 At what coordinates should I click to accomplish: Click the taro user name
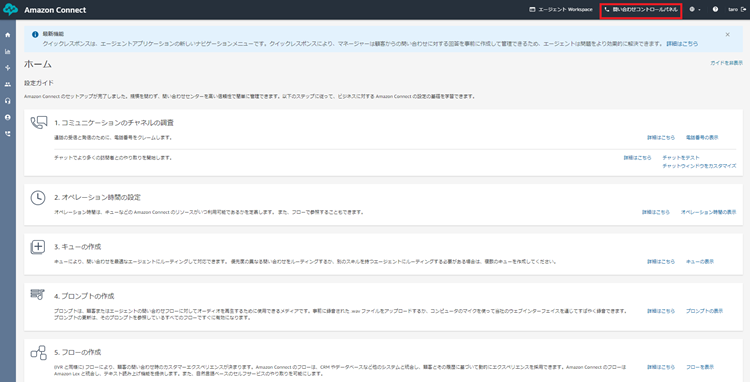(x=733, y=10)
